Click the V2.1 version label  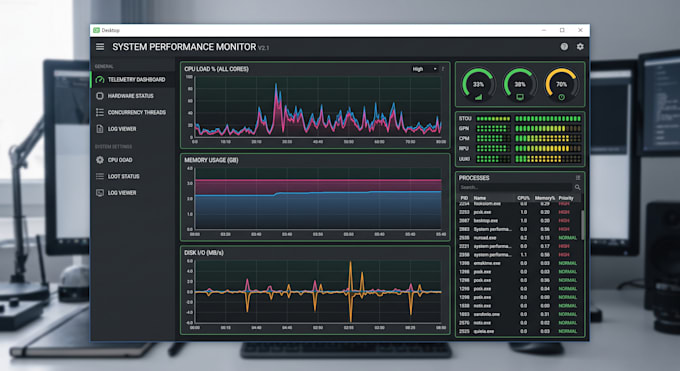(263, 48)
